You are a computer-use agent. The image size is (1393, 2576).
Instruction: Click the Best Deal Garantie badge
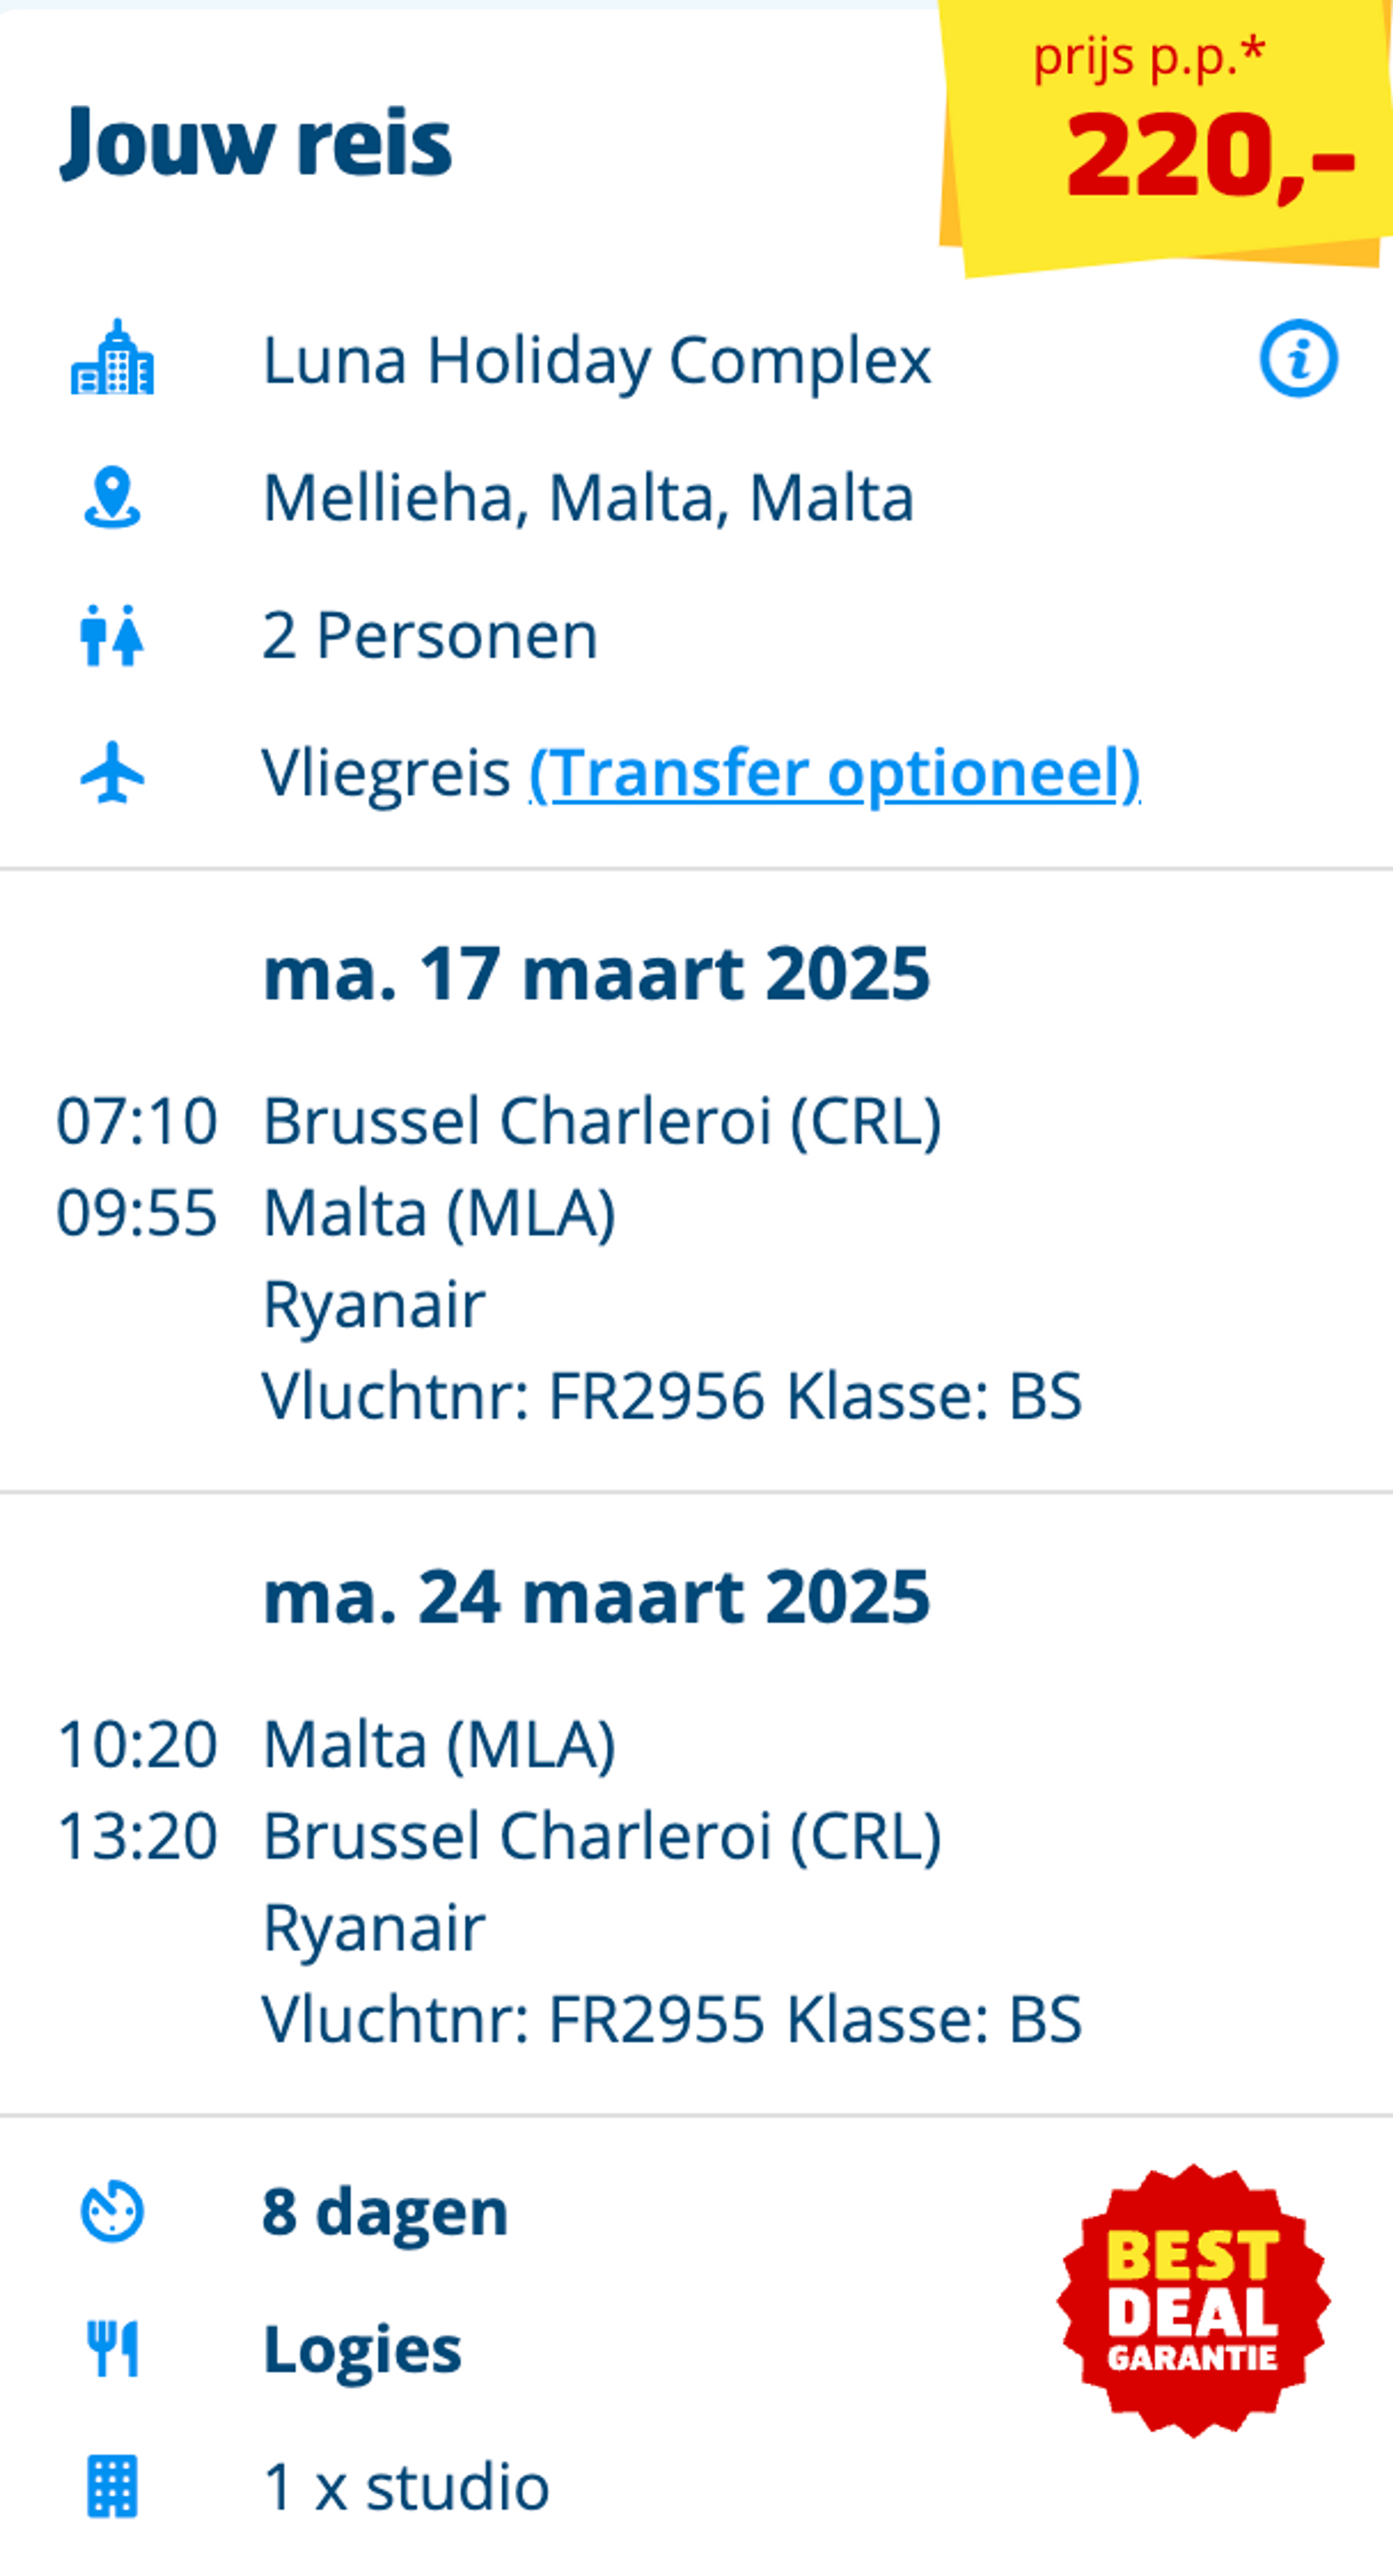pyautogui.click(x=1193, y=2300)
